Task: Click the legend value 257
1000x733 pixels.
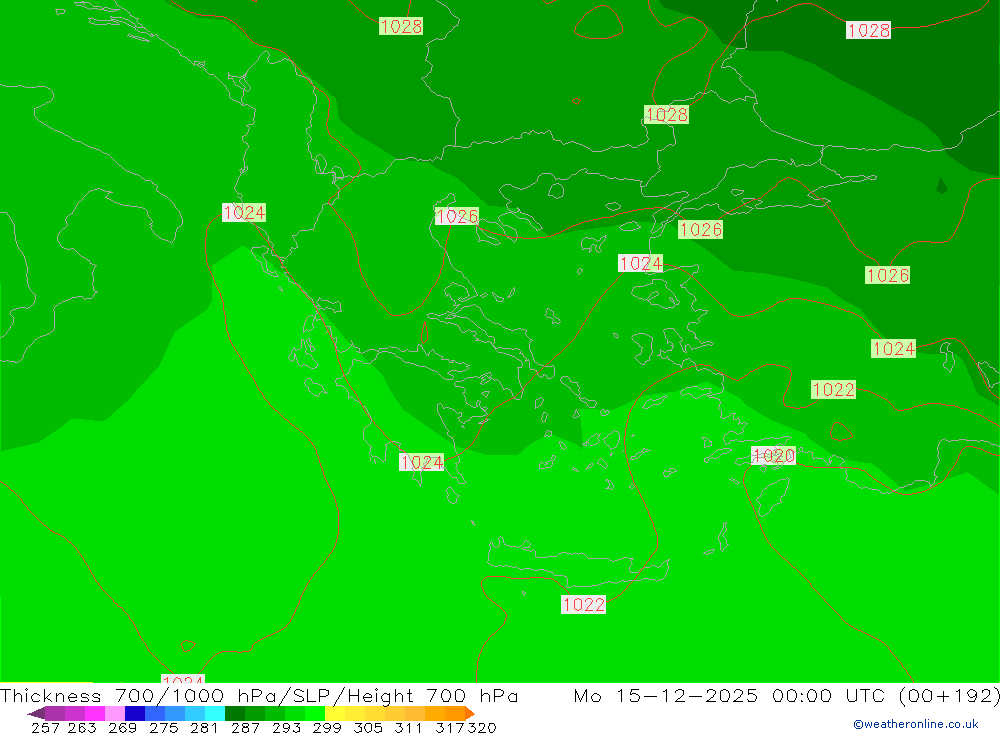Action: coord(45,728)
